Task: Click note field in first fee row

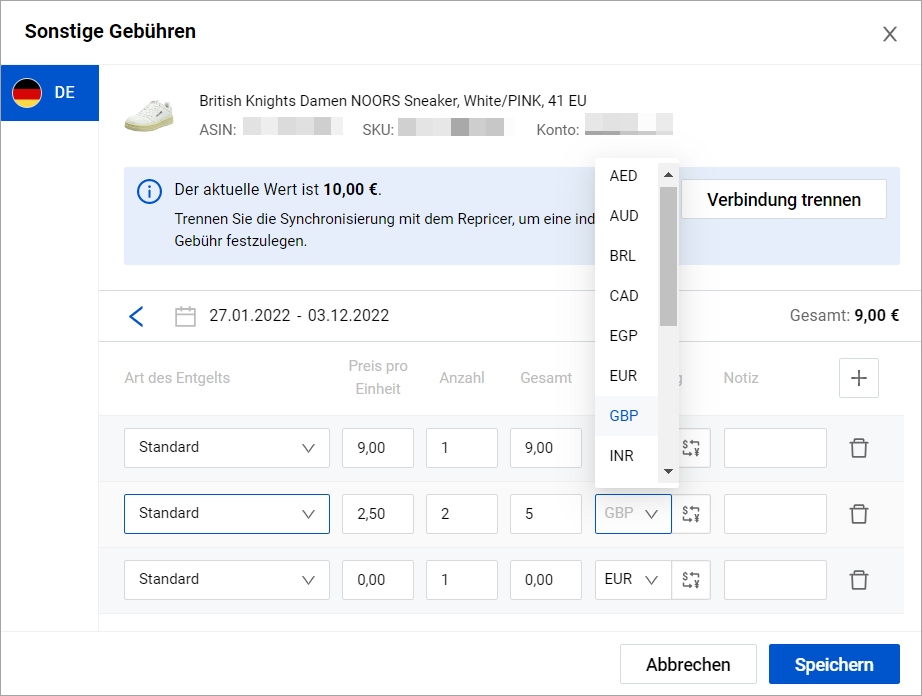Action: [775, 448]
